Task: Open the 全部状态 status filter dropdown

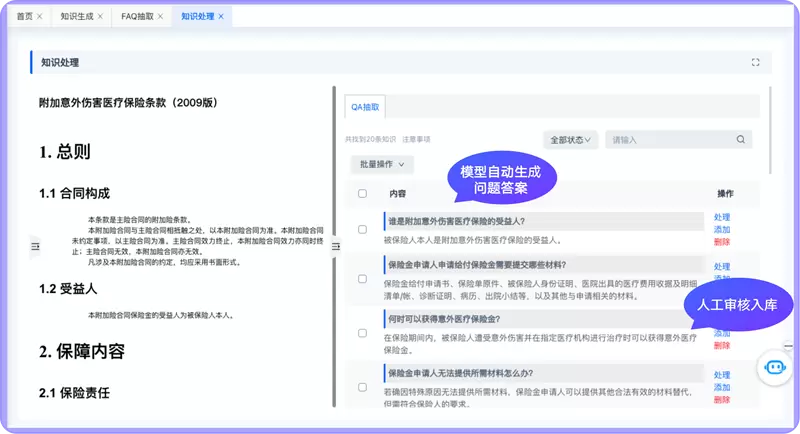Action: coord(570,140)
